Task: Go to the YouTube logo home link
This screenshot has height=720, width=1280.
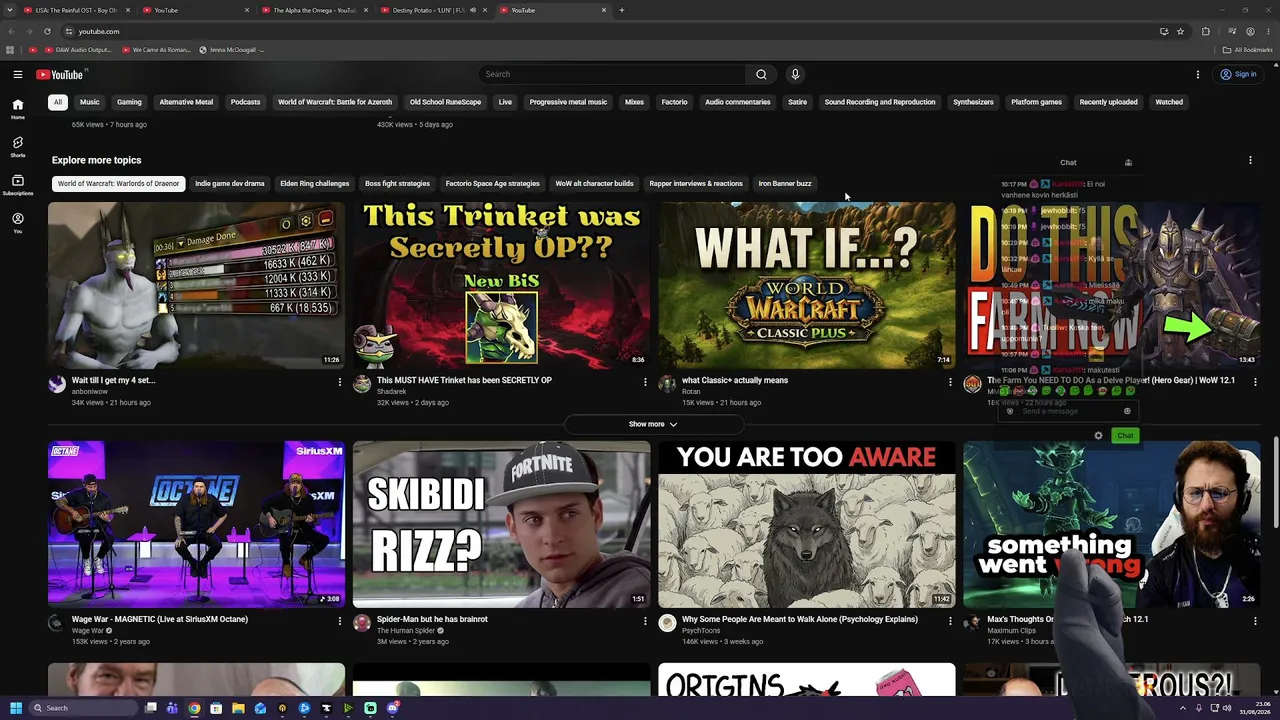Action: (61, 74)
